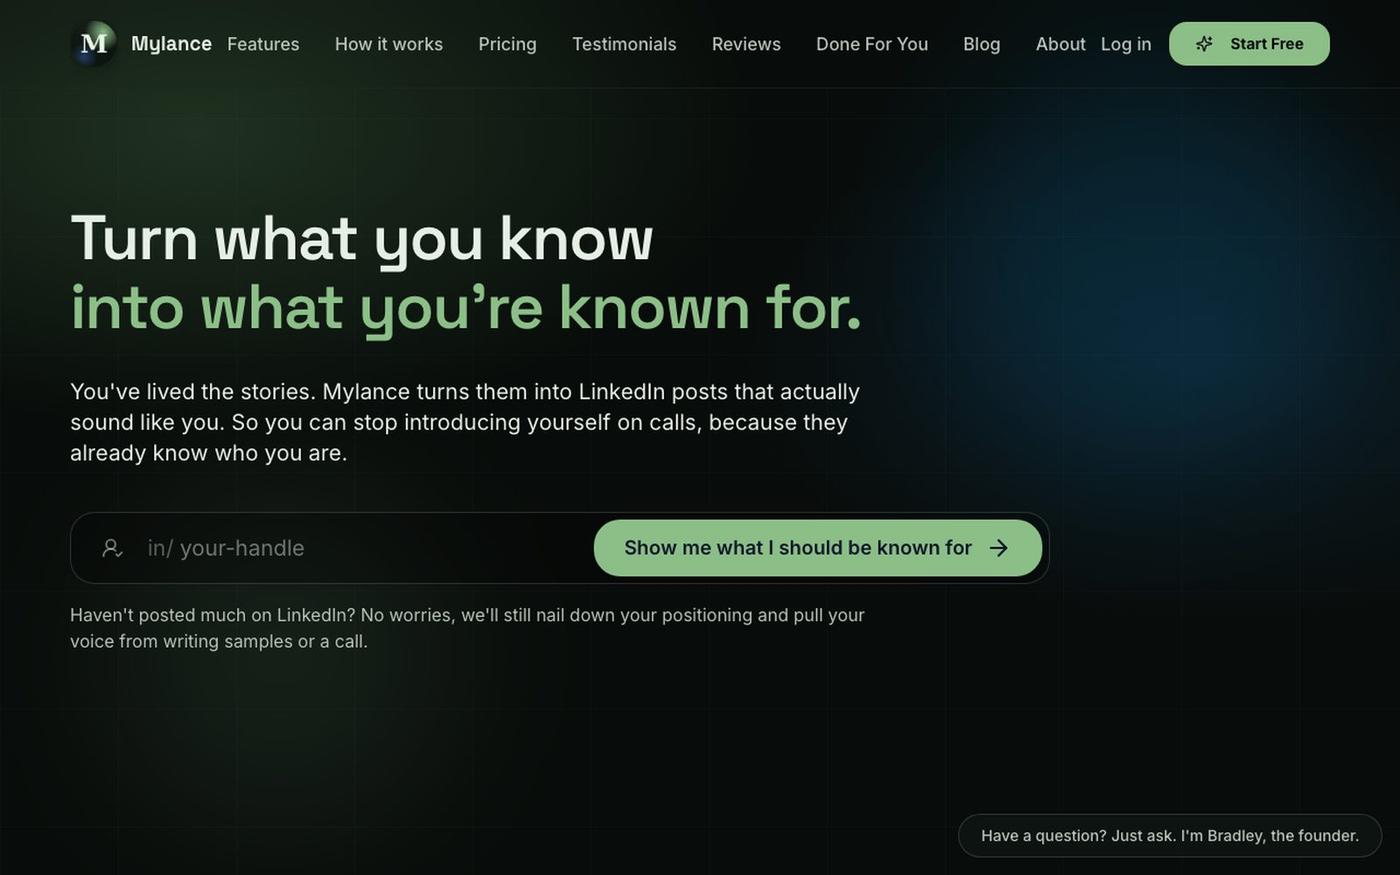
Task: Click the green 'into what you're known for.' text
Action: pos(466,308)
